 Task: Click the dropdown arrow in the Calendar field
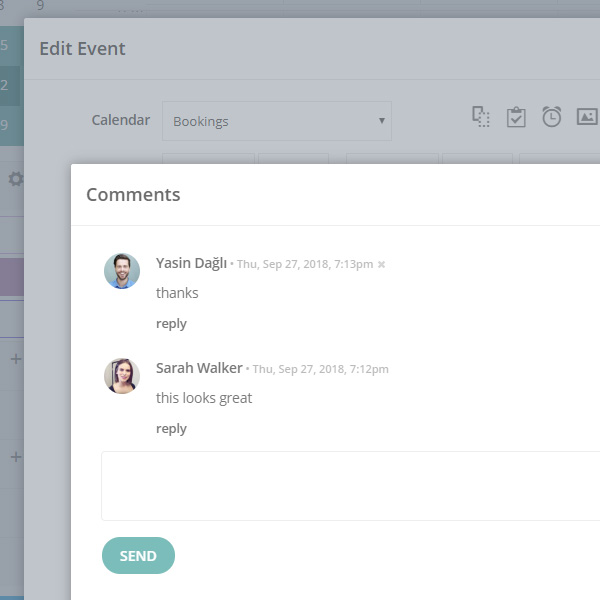click(x=382, y=121)
